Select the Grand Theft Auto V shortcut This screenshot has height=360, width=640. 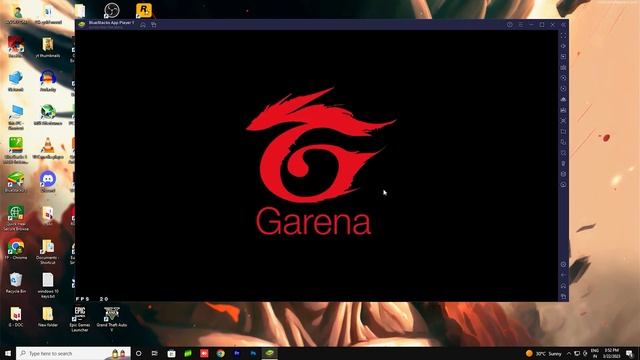click(x=111, y=319)
